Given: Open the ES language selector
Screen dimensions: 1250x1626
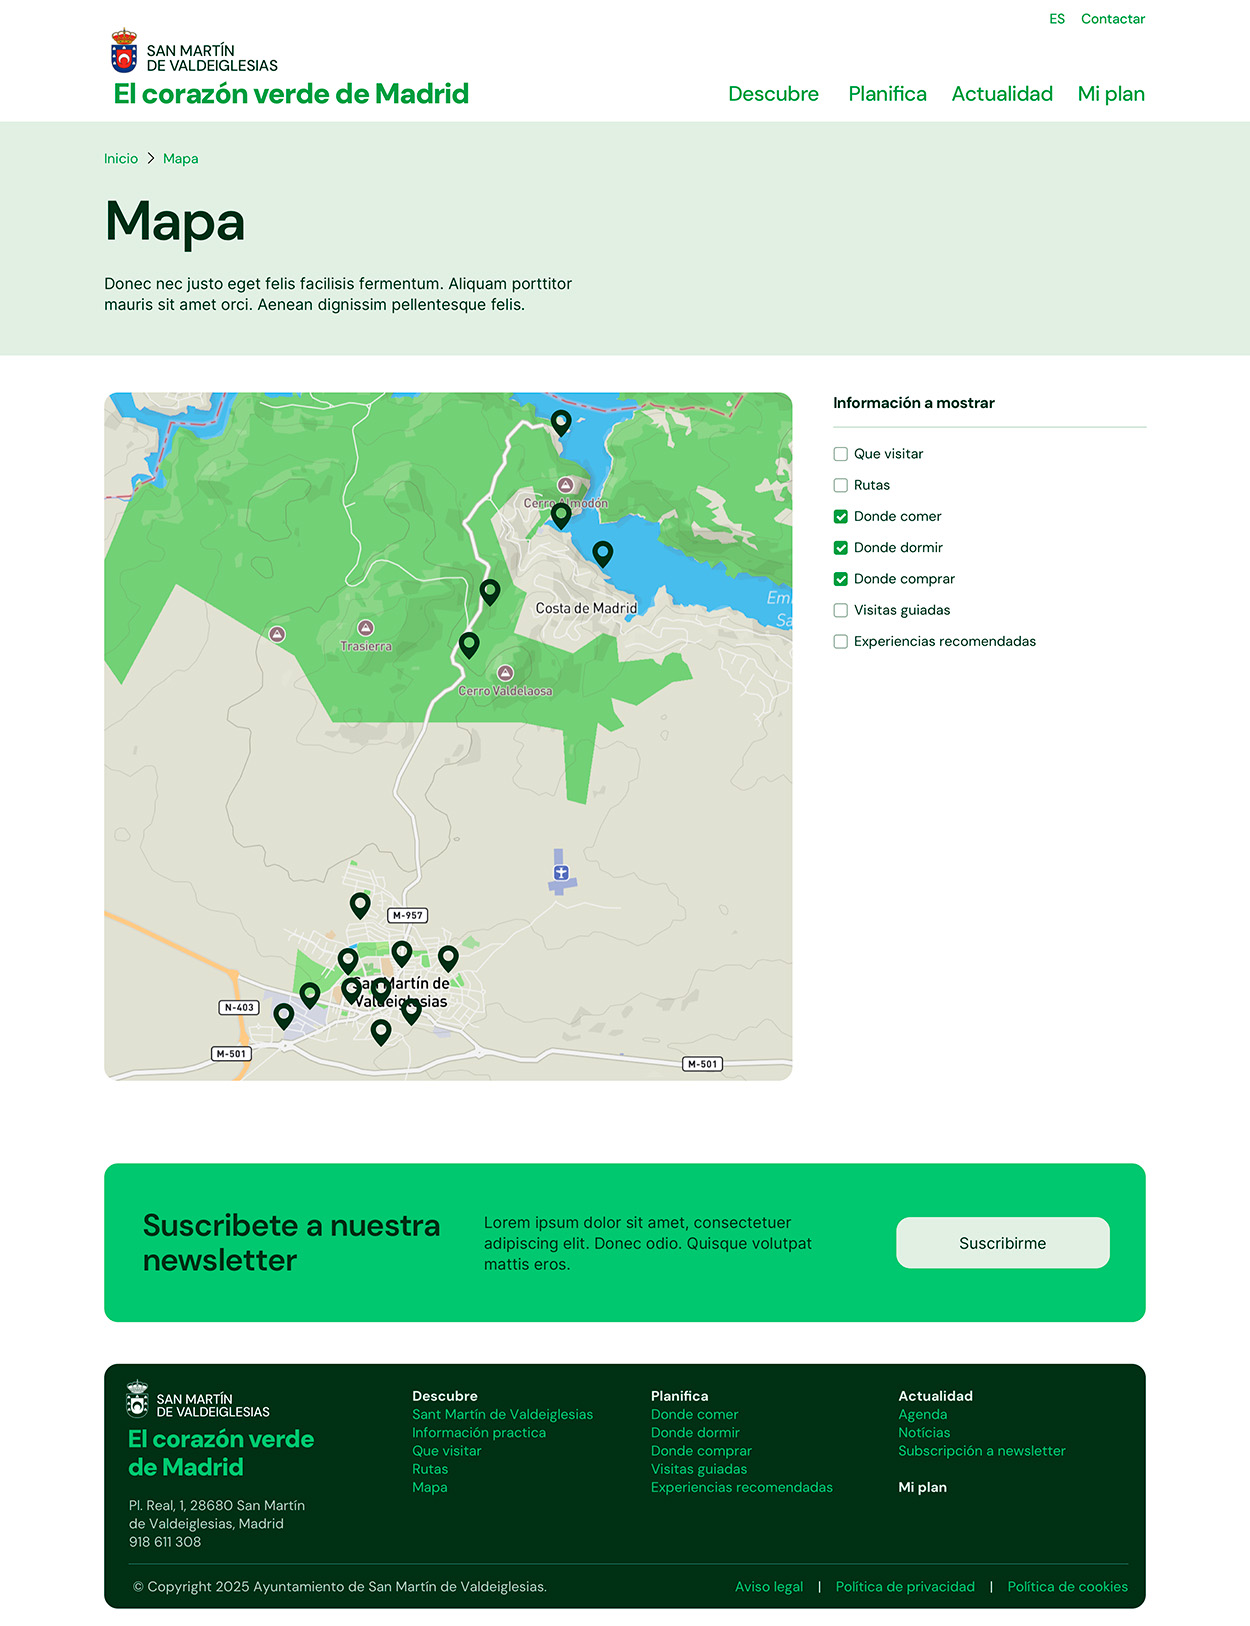Looking at the screenshot, I should pyautogui.click(x=1057, y=19).
